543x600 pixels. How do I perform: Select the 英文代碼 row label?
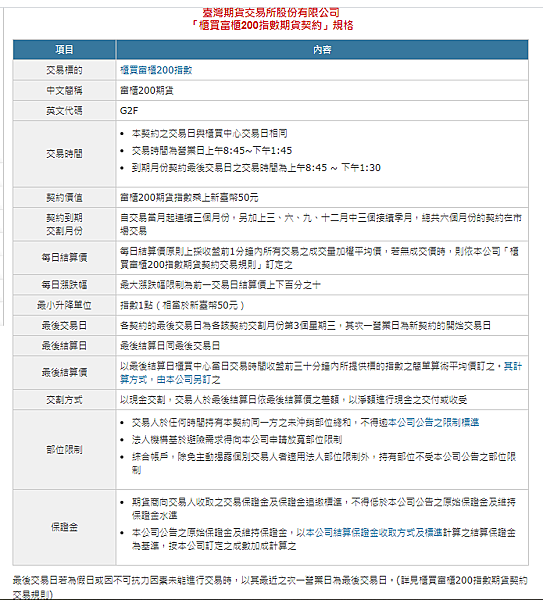click(64, 111)
